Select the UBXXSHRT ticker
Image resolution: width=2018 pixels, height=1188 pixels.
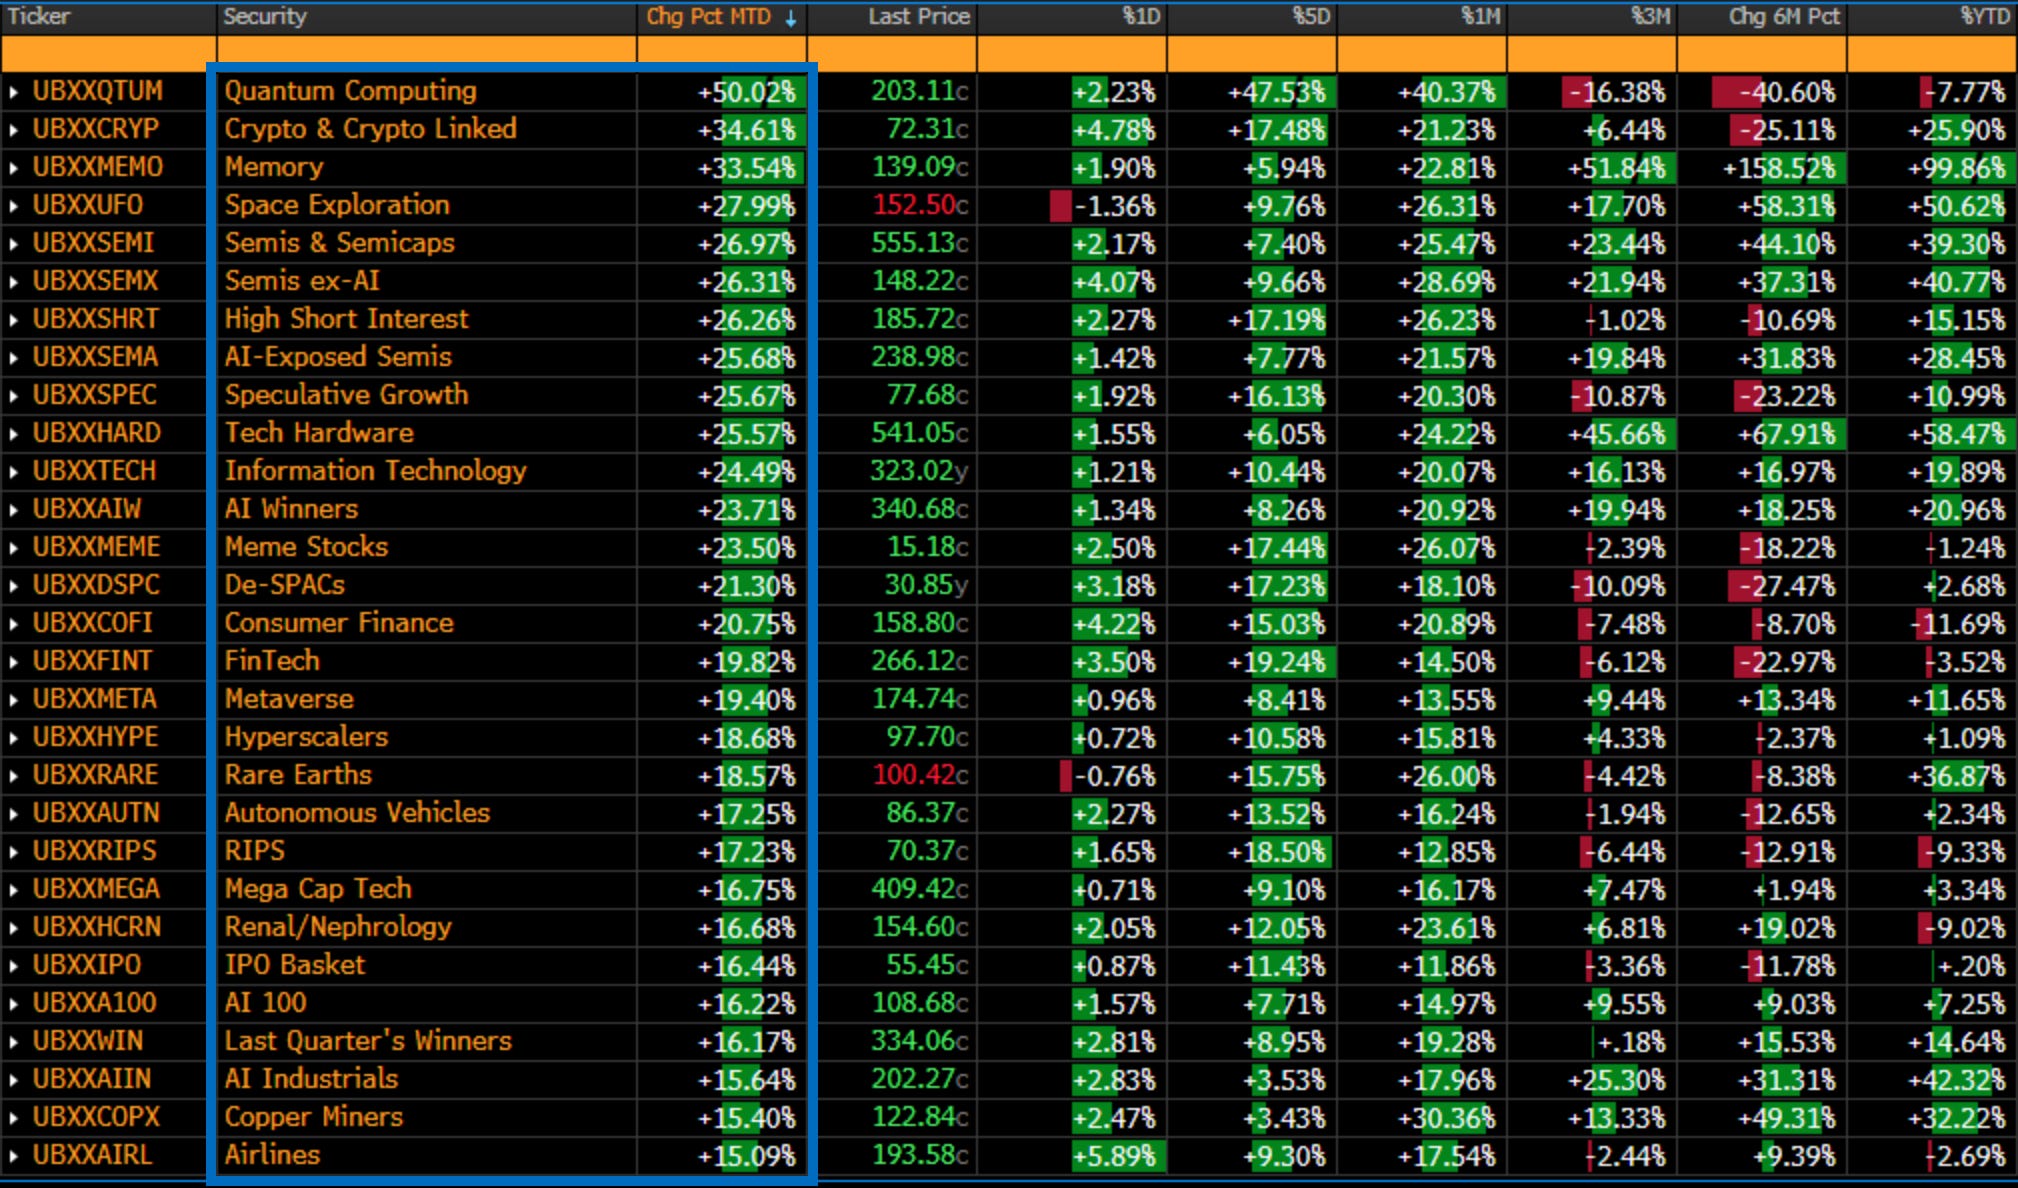coord(95,319)
